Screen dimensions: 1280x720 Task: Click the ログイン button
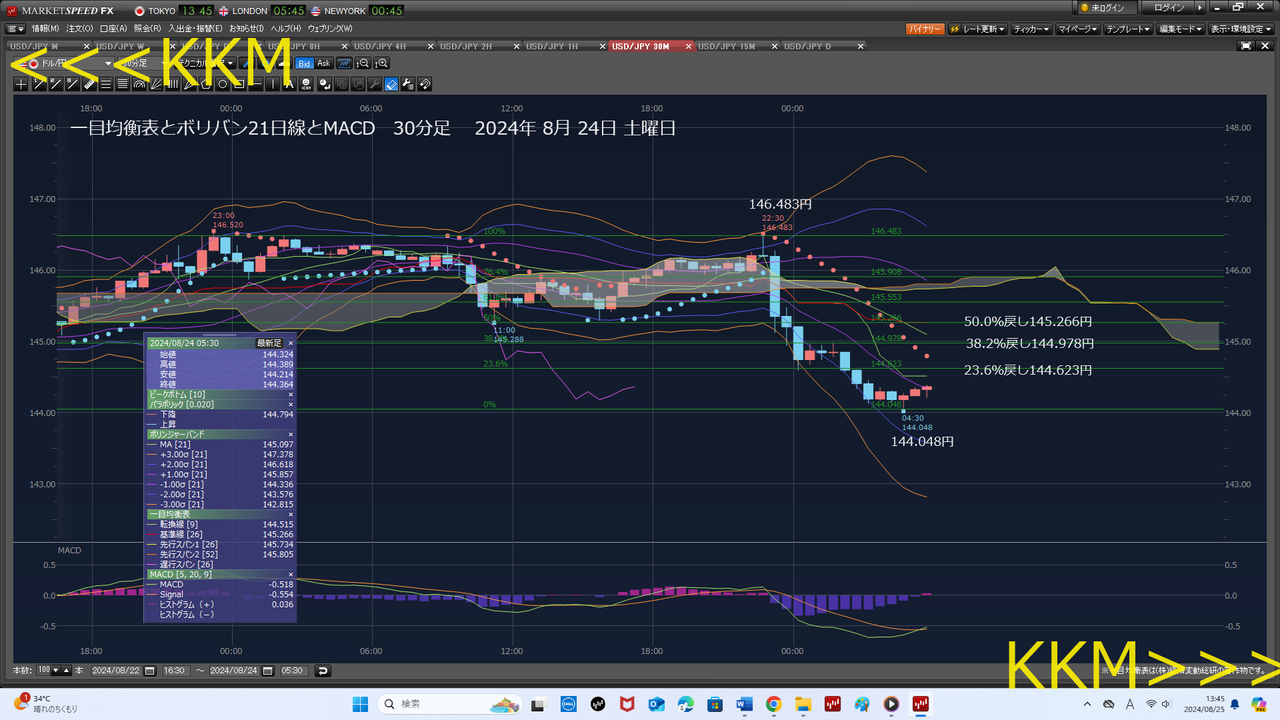tap(1169, 8)
